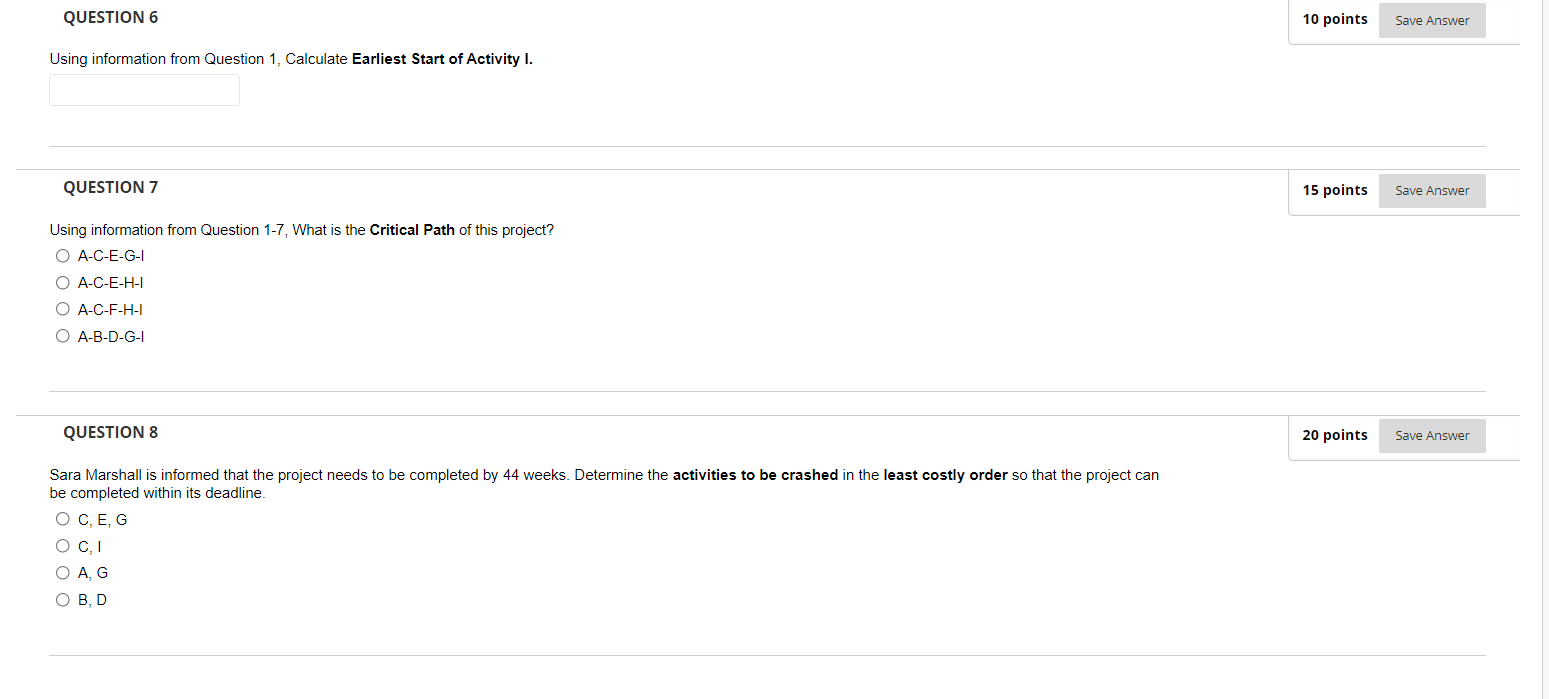Save the answer for Question 8

coord(1431,435)
